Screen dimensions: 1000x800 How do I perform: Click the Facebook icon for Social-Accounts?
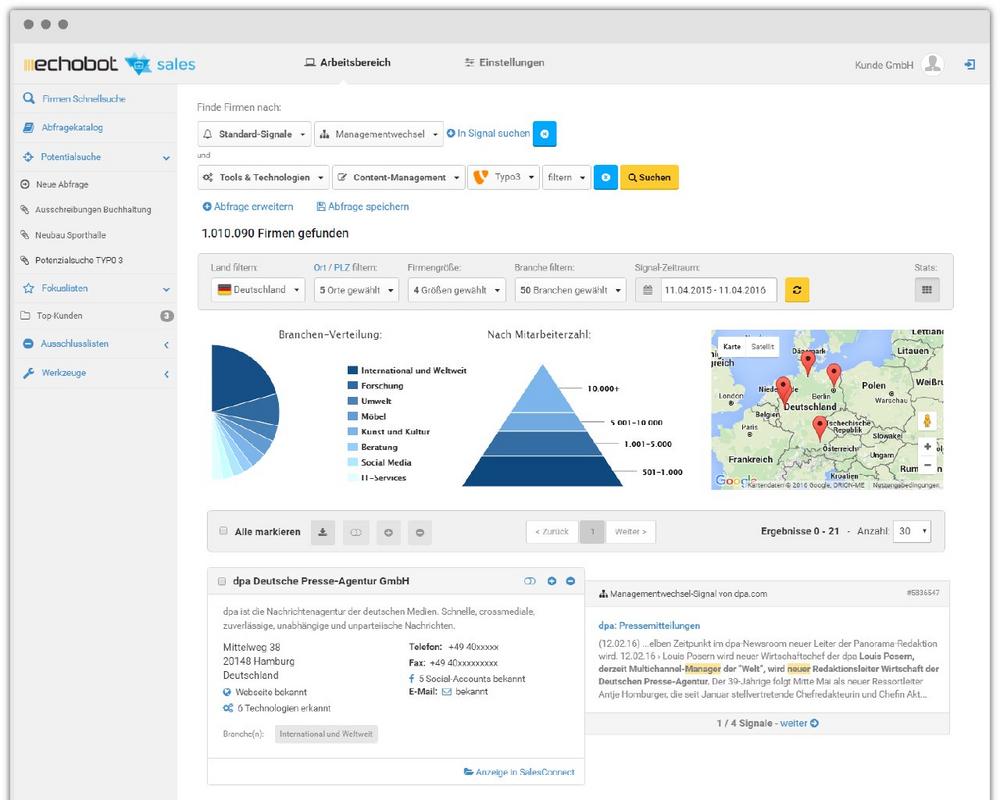[x=411, y=678]
